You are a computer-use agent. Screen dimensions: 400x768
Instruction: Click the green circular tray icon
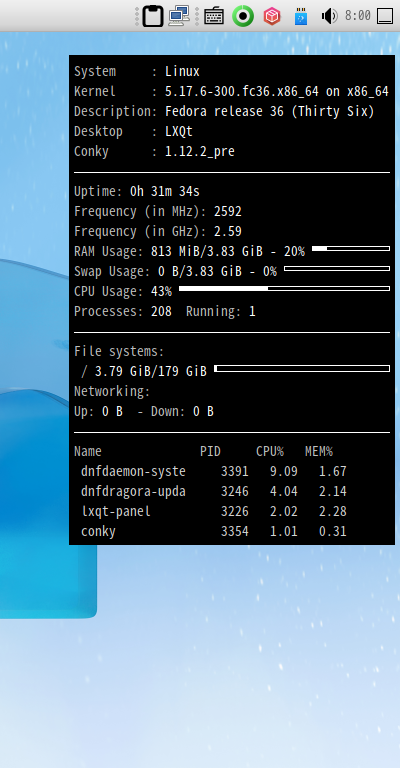click(x=243, y=16)
